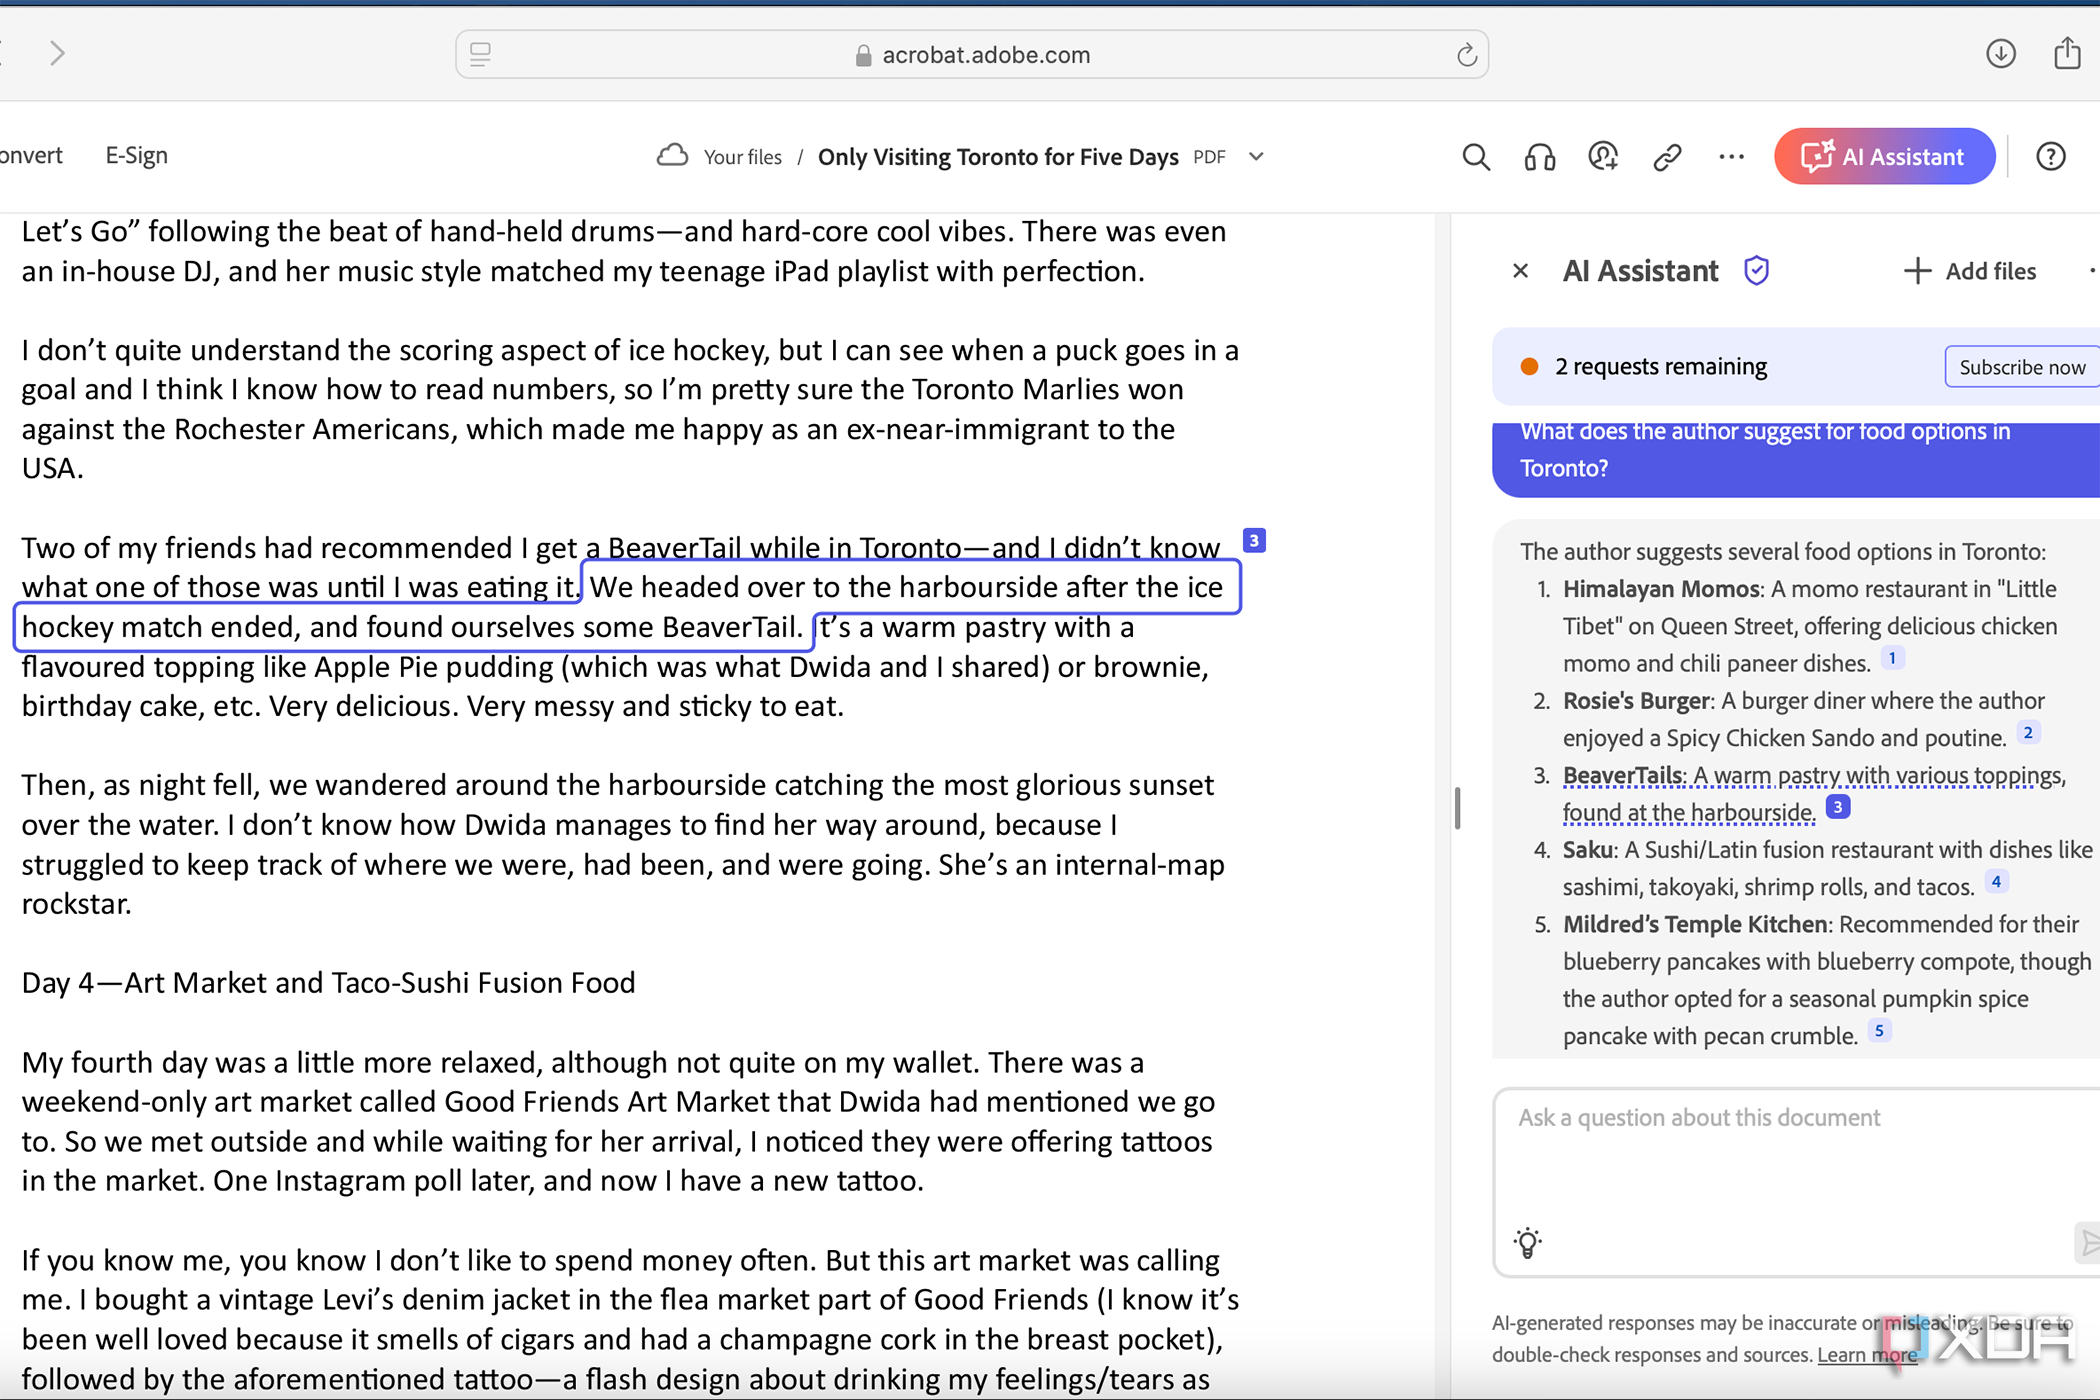
Task: Click 'Mildred's Temple Kitchen' bold text
Action: click(x=1695, y=924)
